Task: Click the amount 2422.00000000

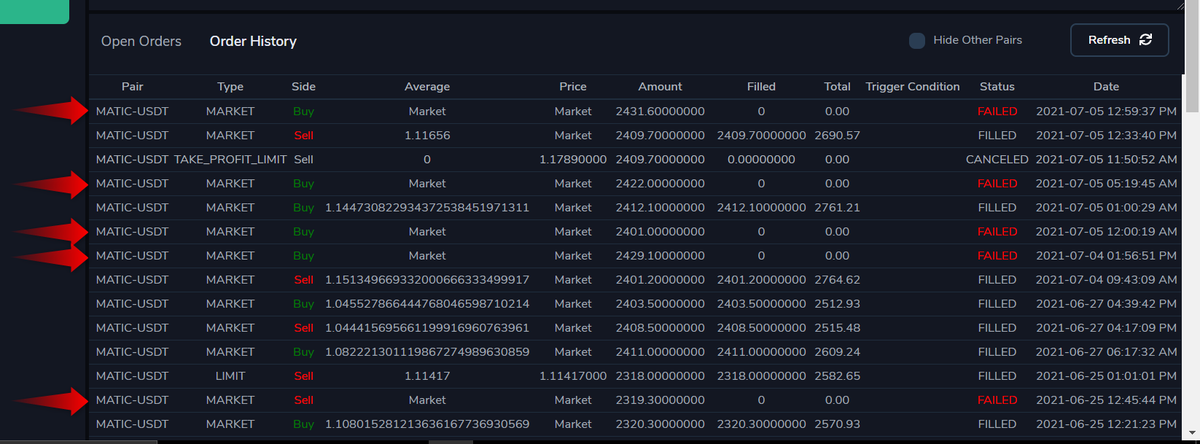Action: pos(661,183)
